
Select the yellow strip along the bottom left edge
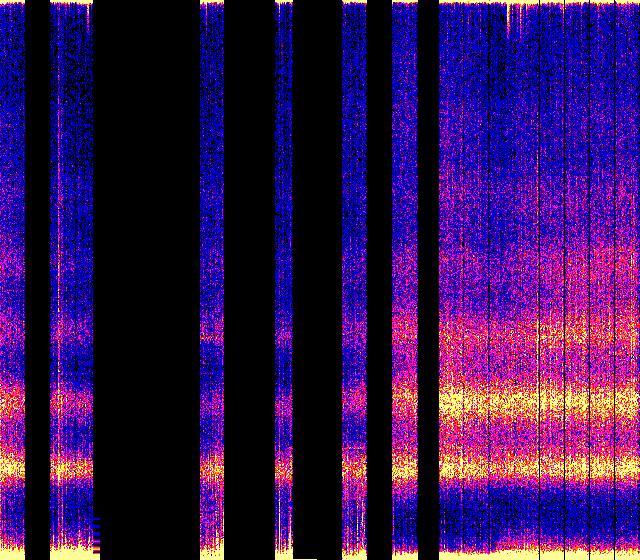point(12,555)
